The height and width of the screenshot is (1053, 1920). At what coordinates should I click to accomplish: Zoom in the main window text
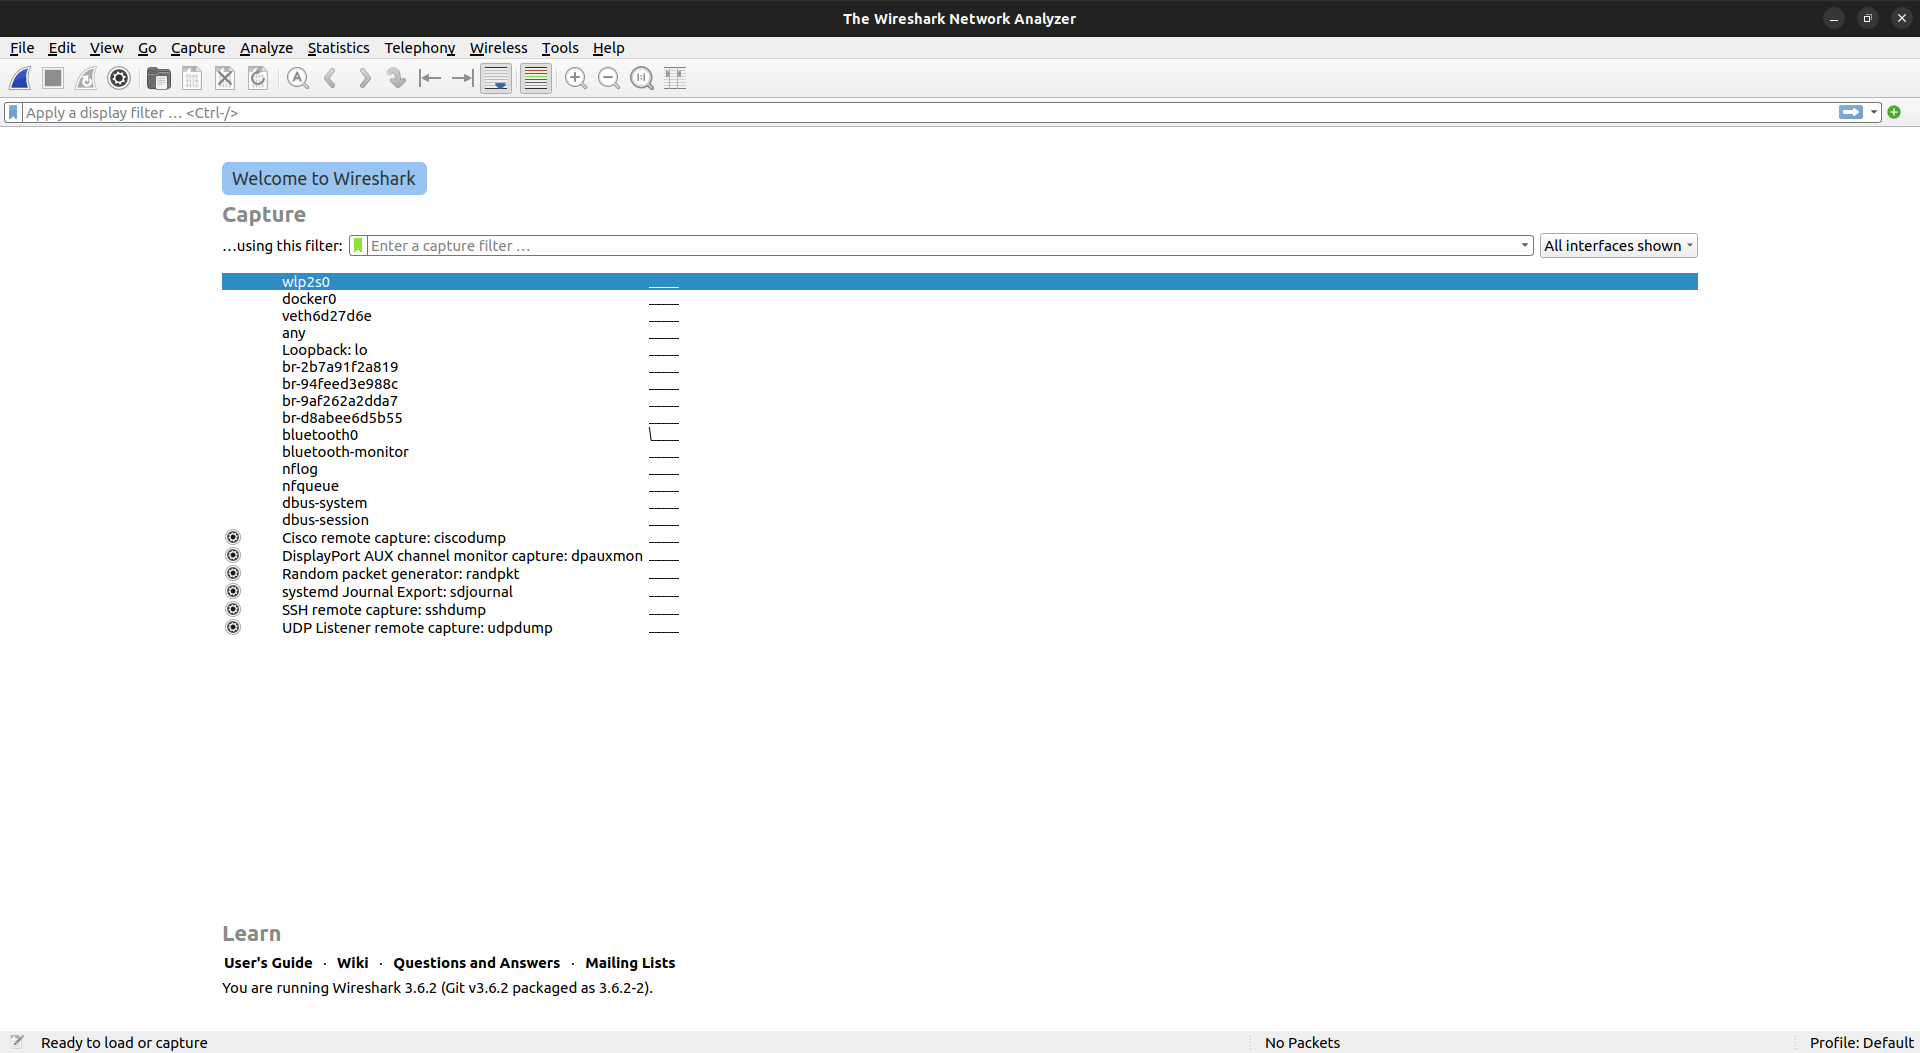pos(576,78)
